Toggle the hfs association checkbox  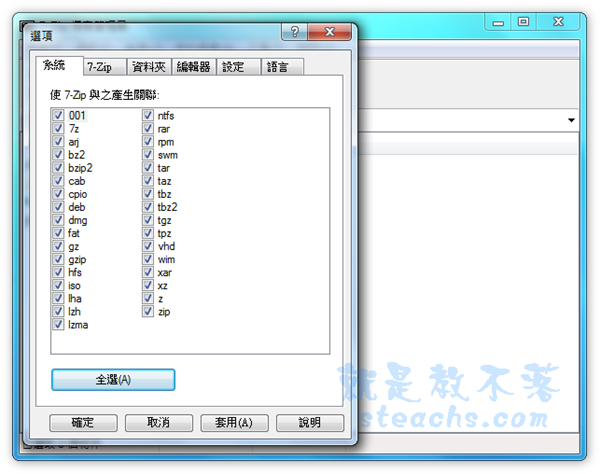[x=58, y=272]
